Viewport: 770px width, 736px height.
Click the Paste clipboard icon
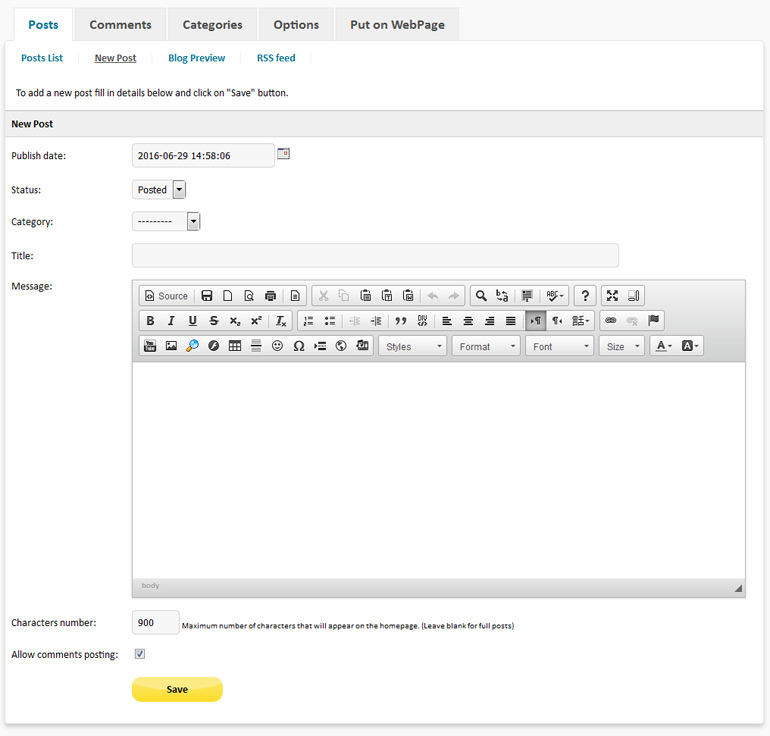click(x=365, y=296)
